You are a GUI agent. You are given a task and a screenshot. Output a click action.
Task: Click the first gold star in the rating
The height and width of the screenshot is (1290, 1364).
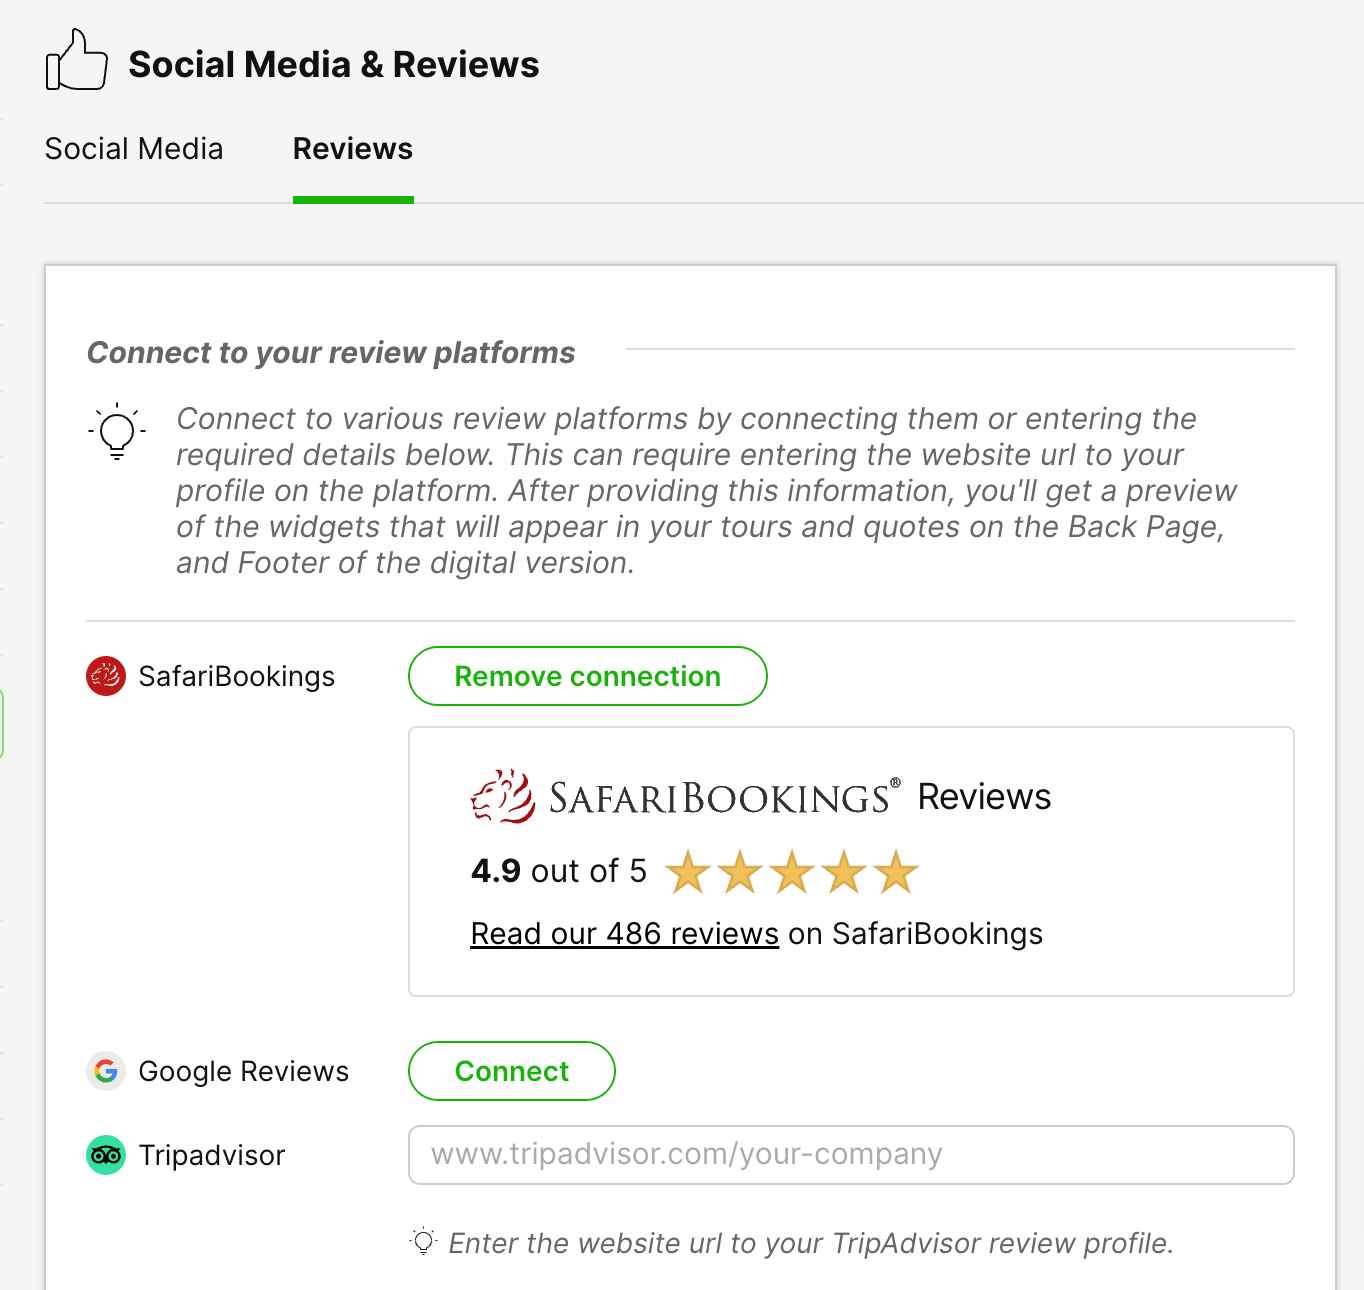coord(688,872)
